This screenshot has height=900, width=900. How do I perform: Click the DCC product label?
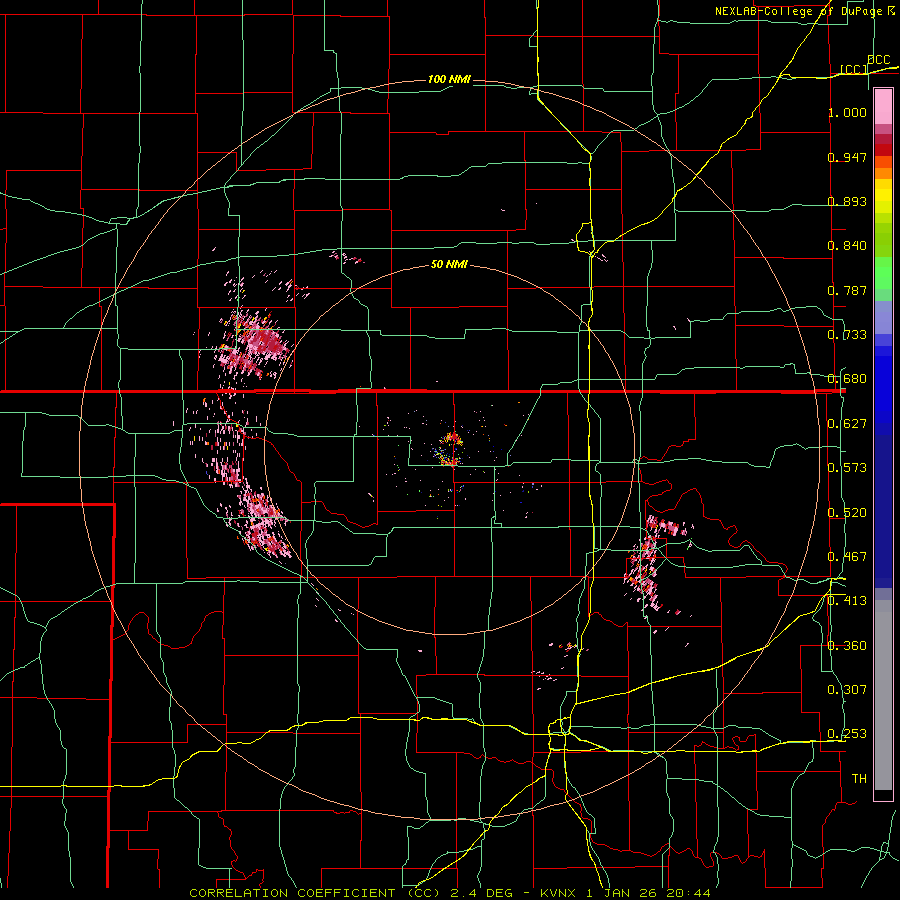(x=879, y=60)
